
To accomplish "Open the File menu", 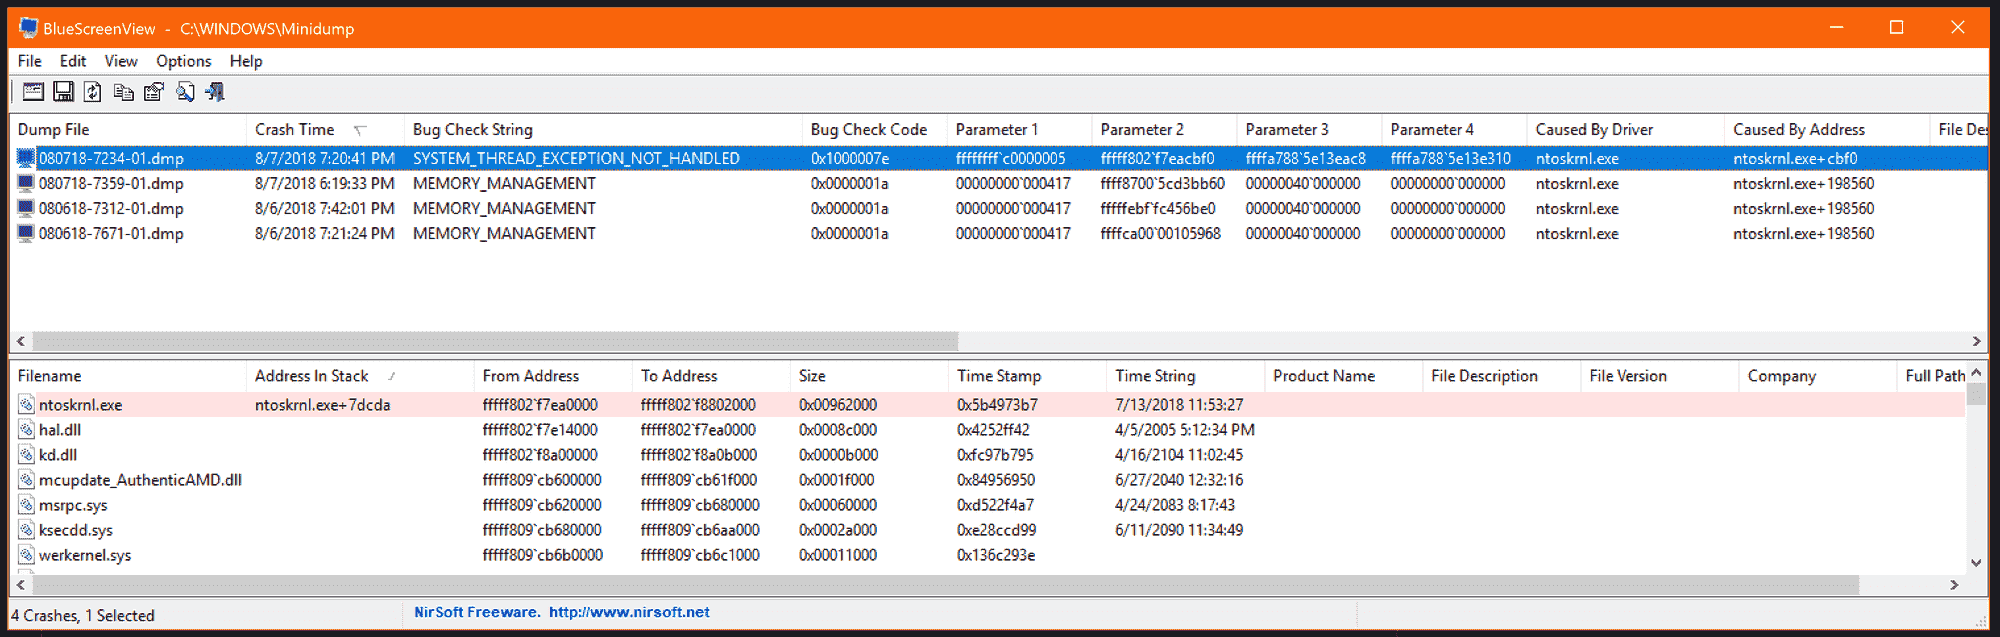I will tap(30, 61).
